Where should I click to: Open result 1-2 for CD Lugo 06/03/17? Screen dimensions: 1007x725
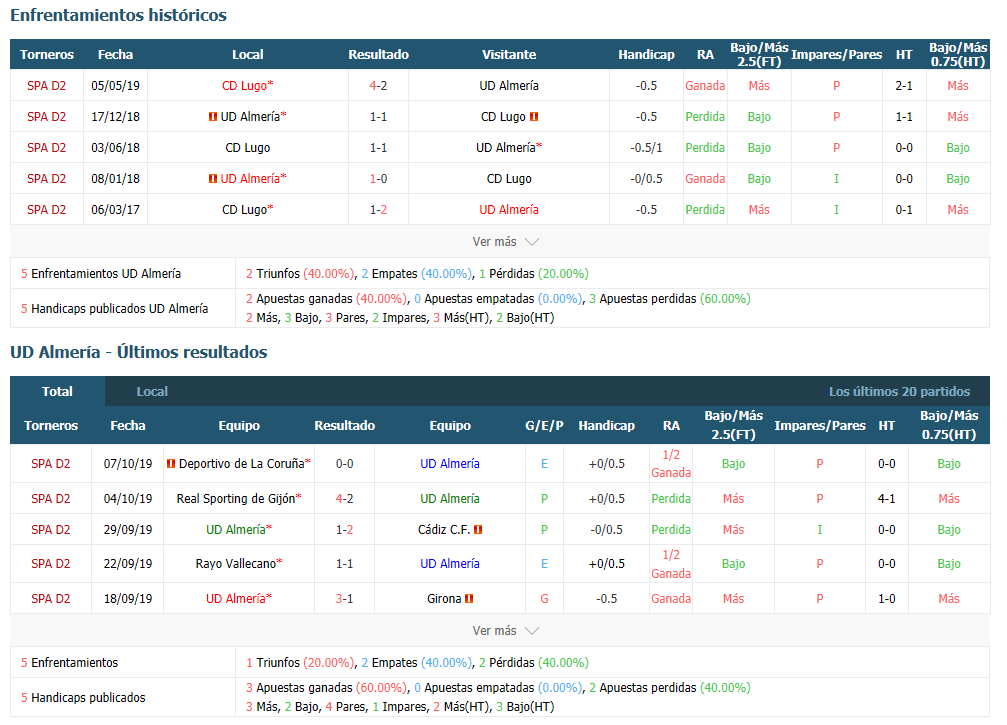click(x=378, y=209)
